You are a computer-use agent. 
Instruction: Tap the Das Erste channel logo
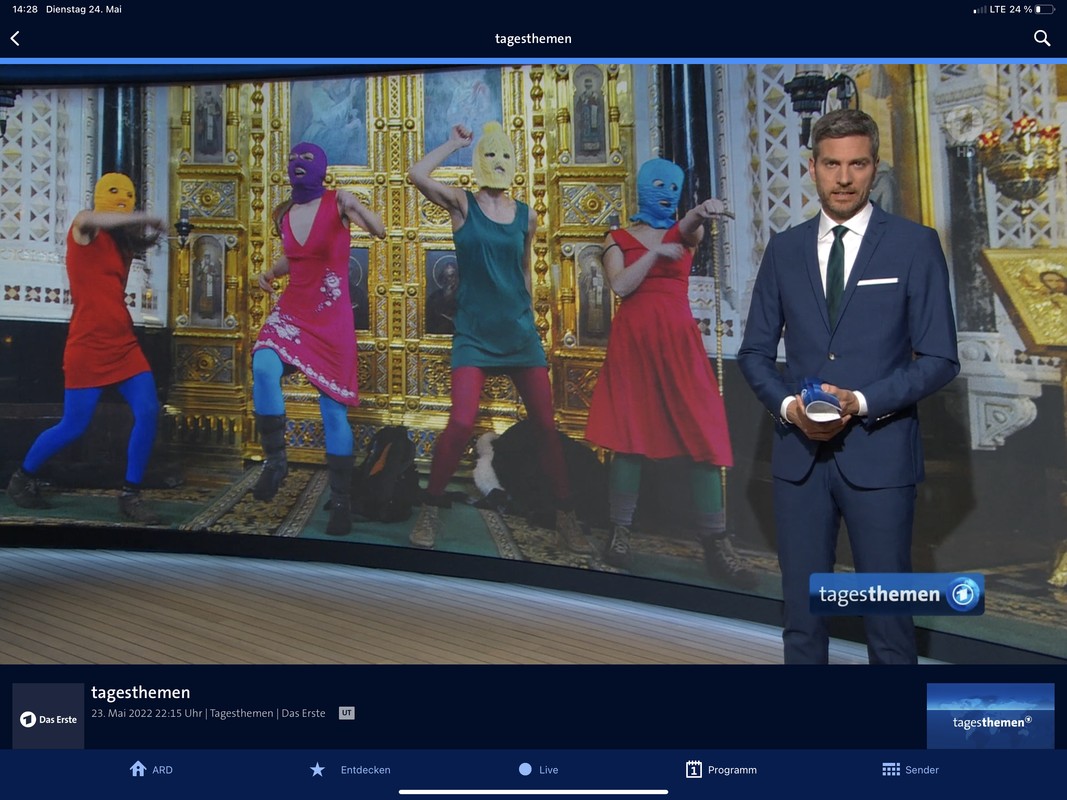pyautogui.click(x=48, y=716)
